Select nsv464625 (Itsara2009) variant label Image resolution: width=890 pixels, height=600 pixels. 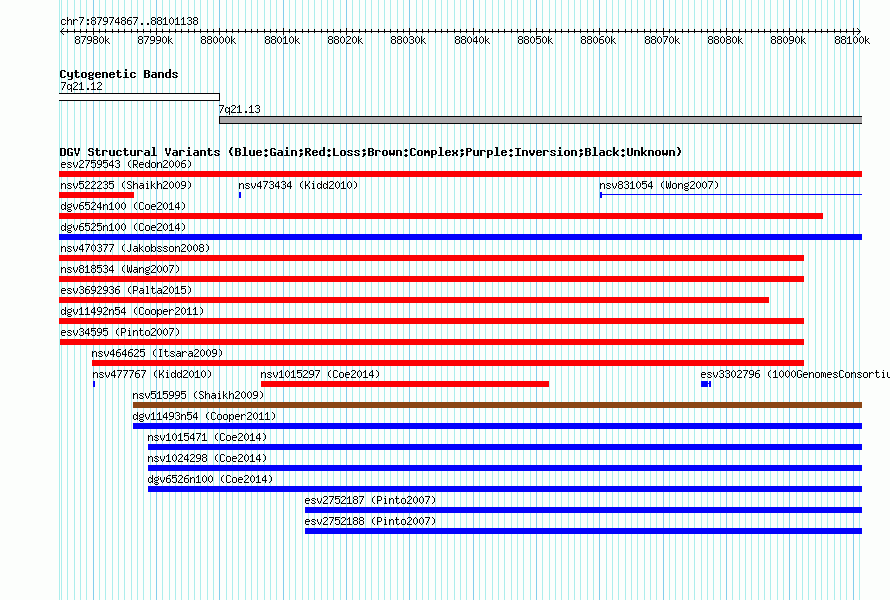157,353
